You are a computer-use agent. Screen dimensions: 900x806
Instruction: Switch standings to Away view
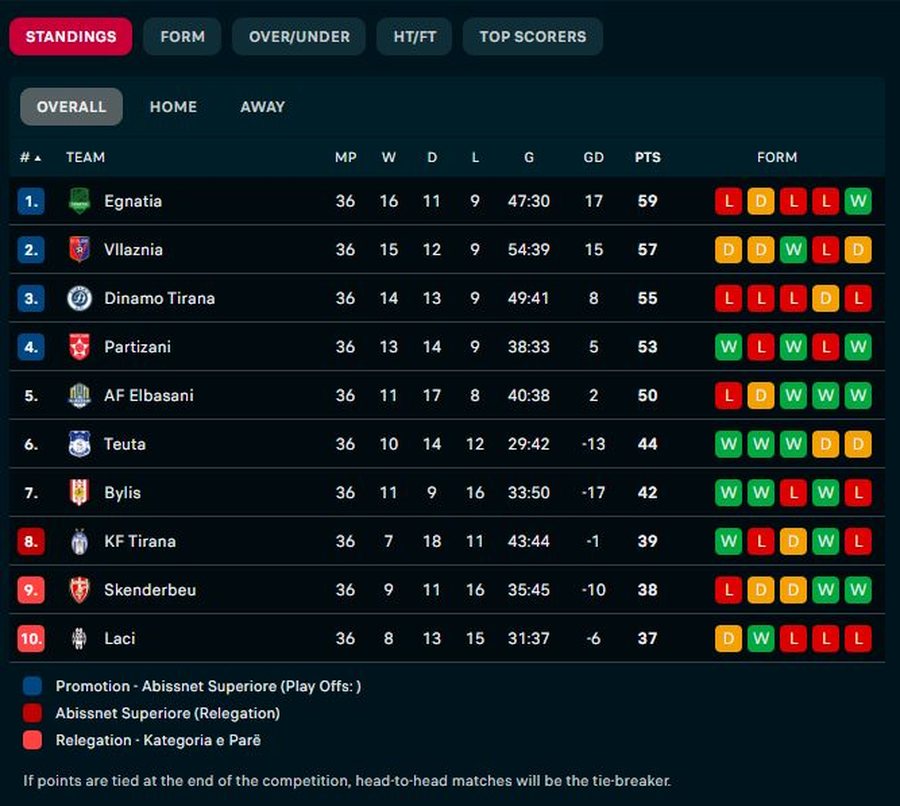point(262,107)
